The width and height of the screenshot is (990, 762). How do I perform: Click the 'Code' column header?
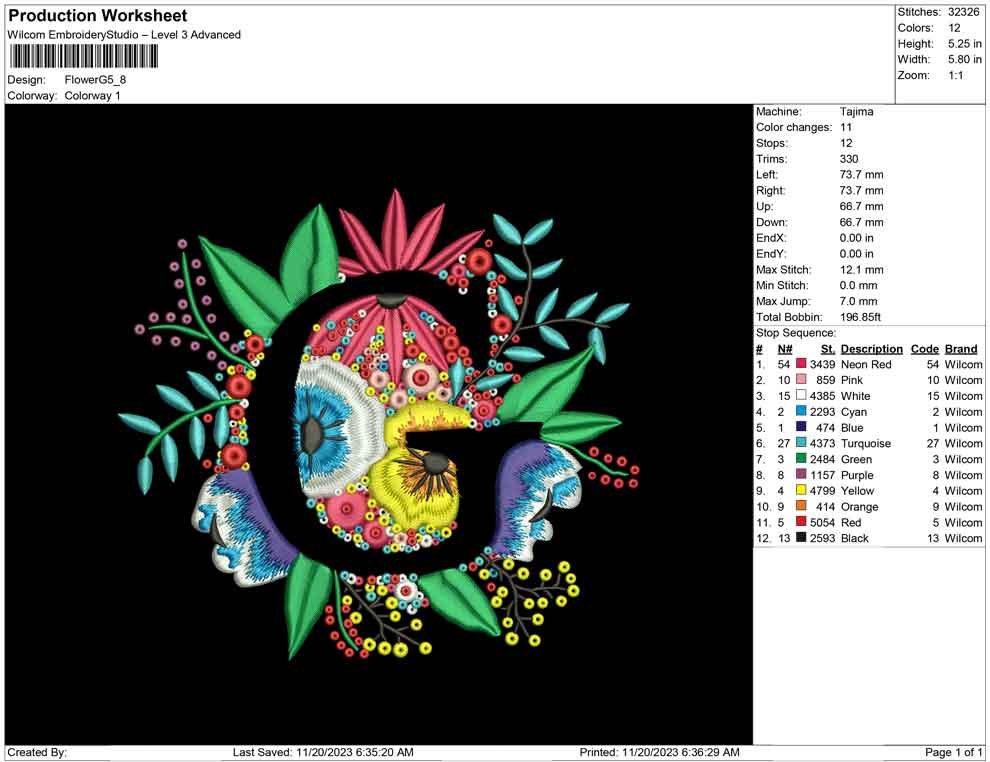(925, 349)
